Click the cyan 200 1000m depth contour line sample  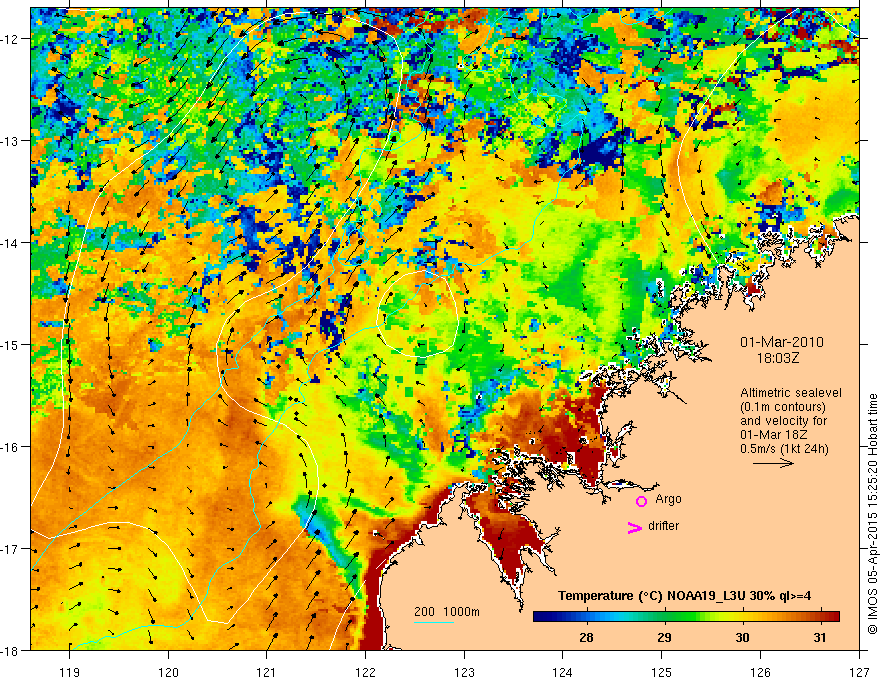click(434, 622)
